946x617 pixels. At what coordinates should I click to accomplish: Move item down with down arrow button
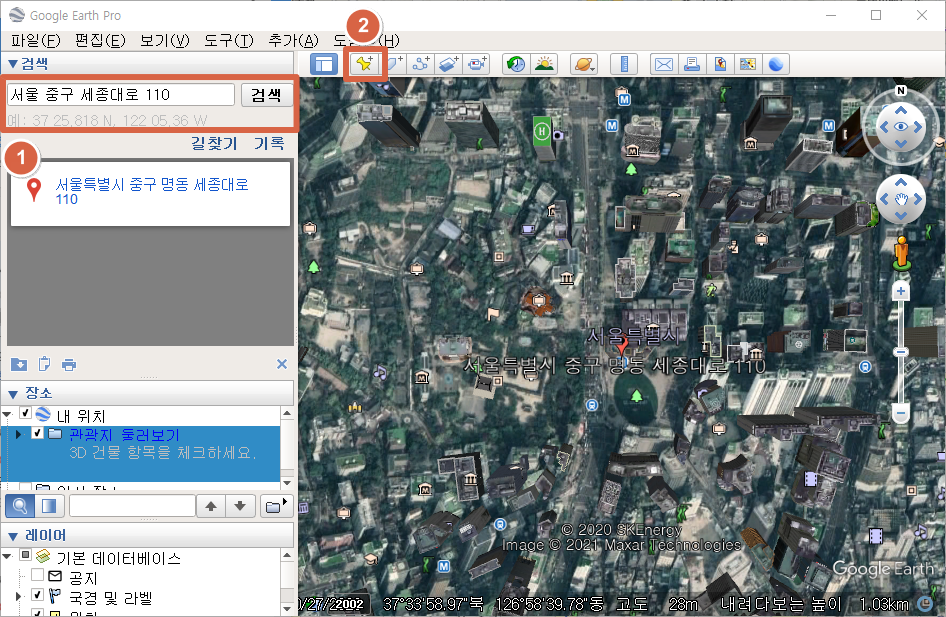(240, 505)
